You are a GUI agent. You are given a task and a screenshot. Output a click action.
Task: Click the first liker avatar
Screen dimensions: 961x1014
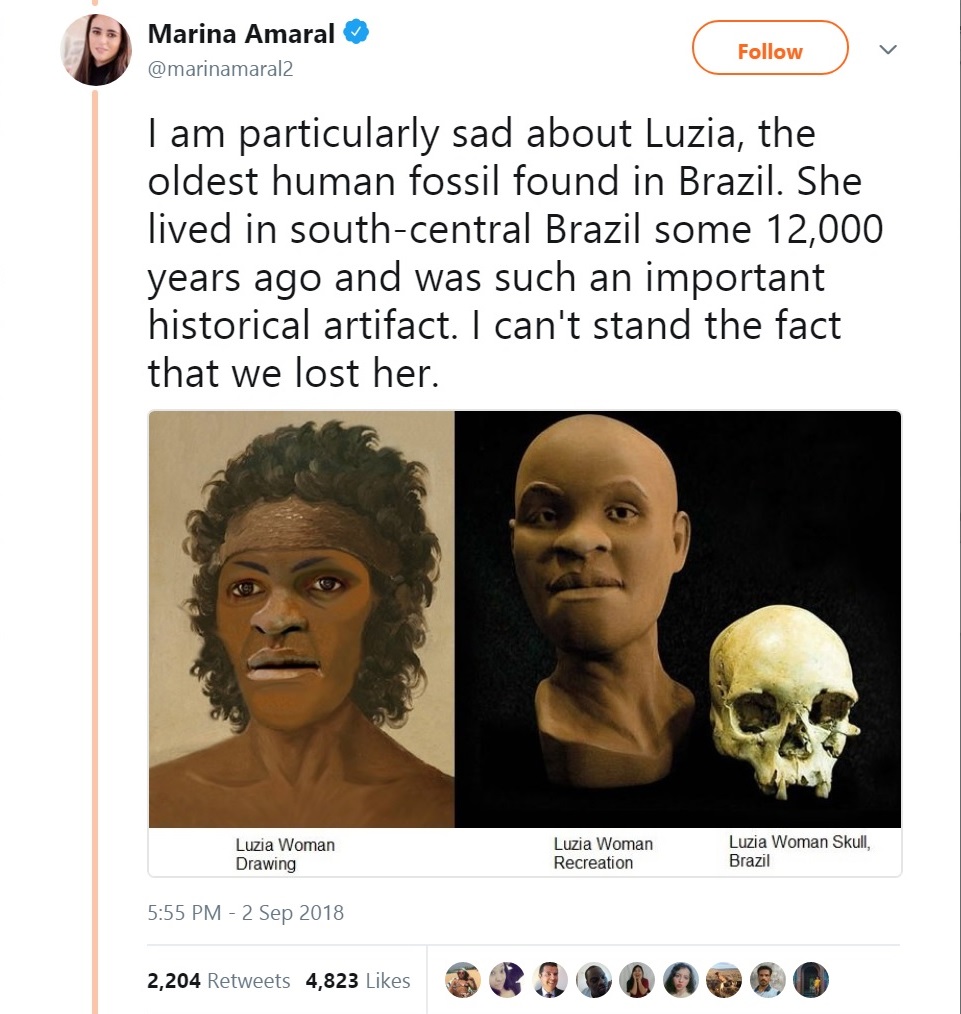click(463, 981)
